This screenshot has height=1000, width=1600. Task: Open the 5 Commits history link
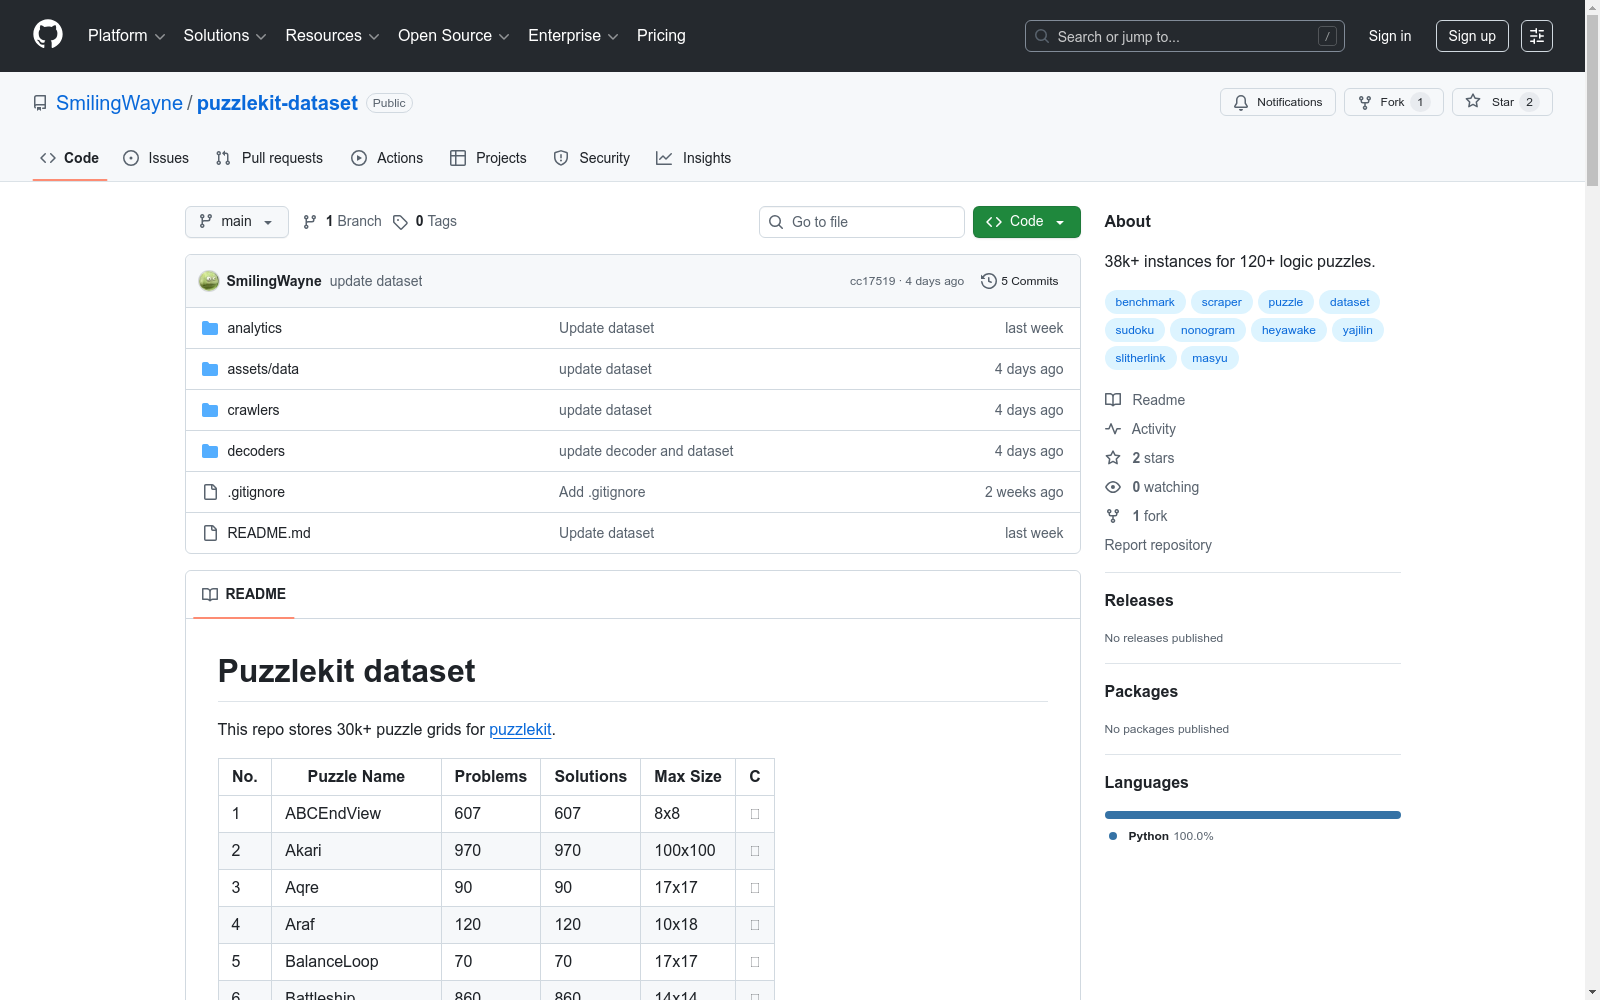coord(1020,281)
